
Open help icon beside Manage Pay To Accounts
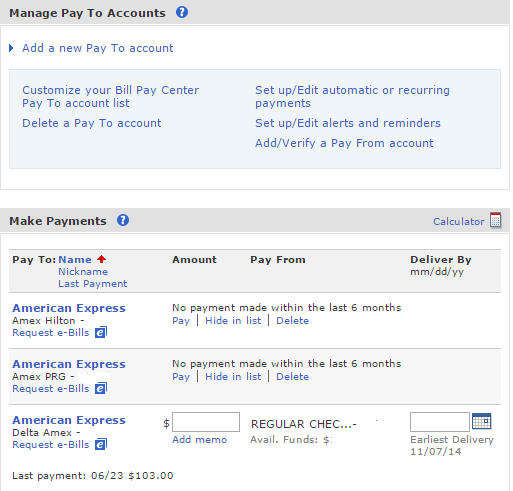(182, 12)
